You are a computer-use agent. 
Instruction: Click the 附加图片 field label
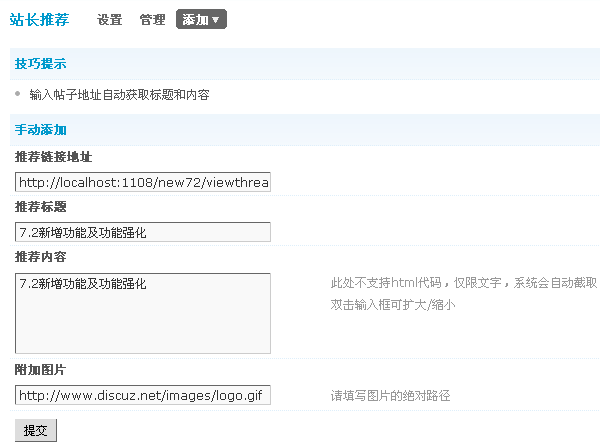coord(40,369)
